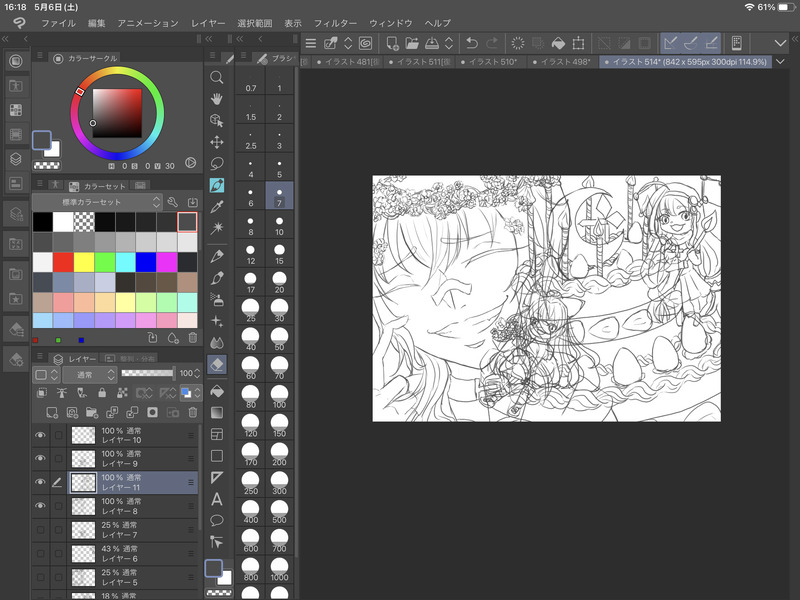Switch to the イラスト 498 canvas tab
The image size is (800, 600).
click(565, 62)
